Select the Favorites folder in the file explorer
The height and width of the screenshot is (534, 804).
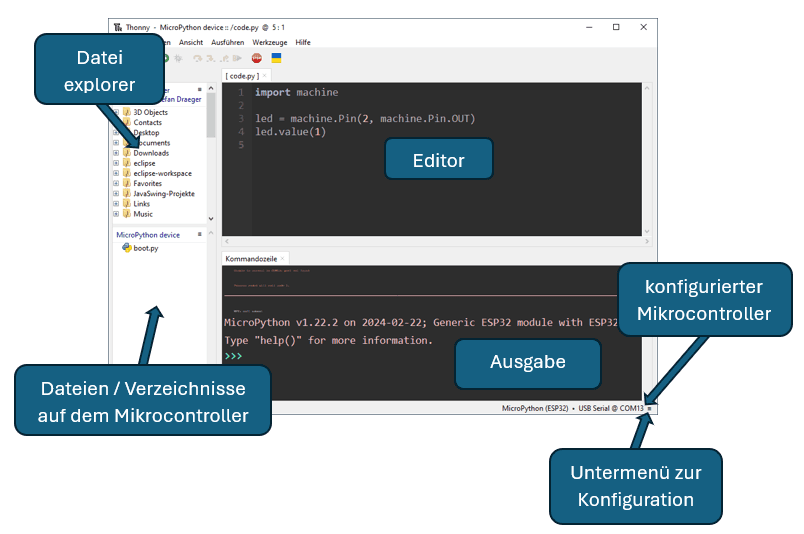[x=148, y=183]
